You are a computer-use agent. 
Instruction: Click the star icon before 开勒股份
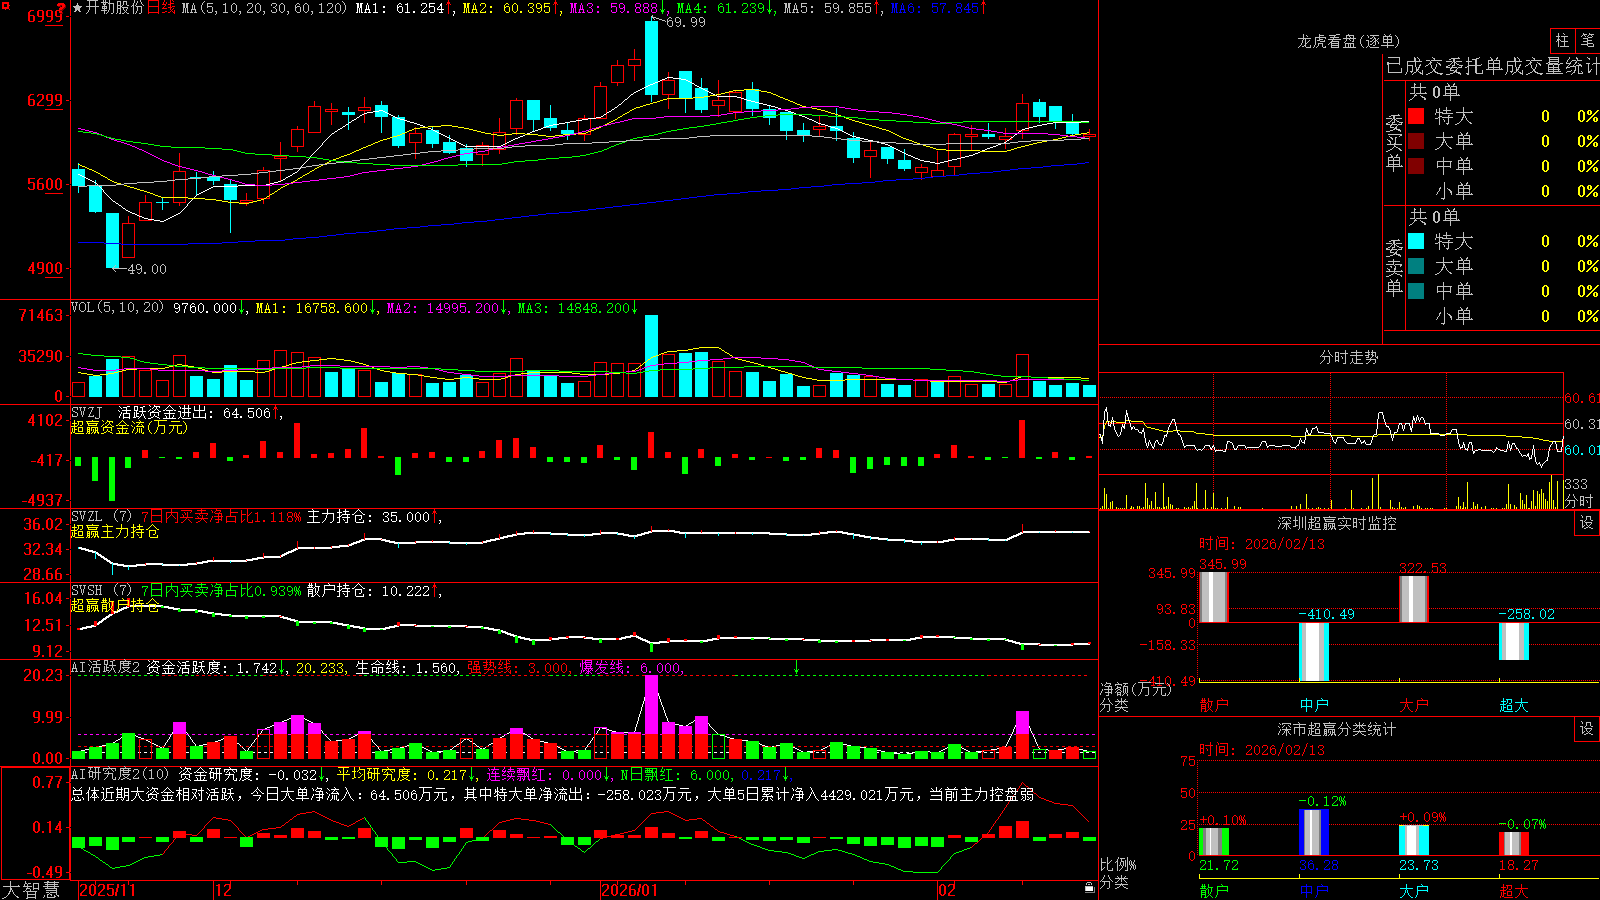click(78, 8)
